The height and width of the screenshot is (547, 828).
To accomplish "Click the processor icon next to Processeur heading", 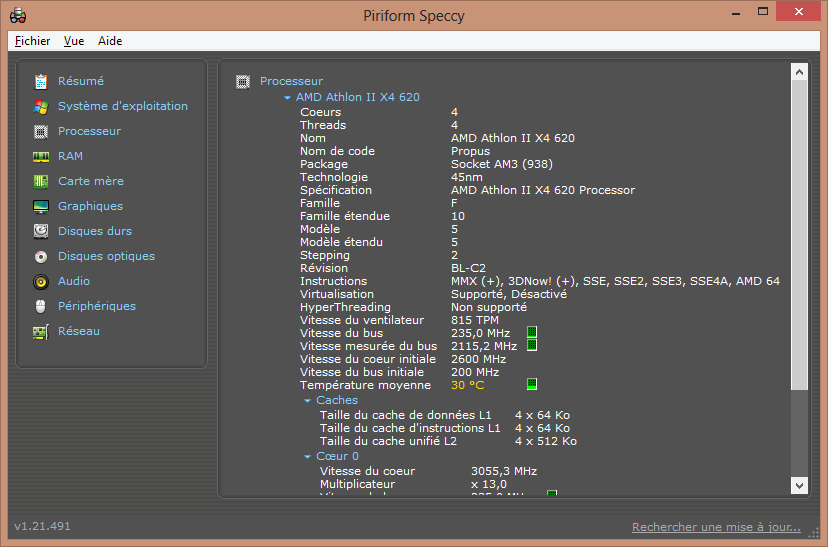I will (242, 81).
